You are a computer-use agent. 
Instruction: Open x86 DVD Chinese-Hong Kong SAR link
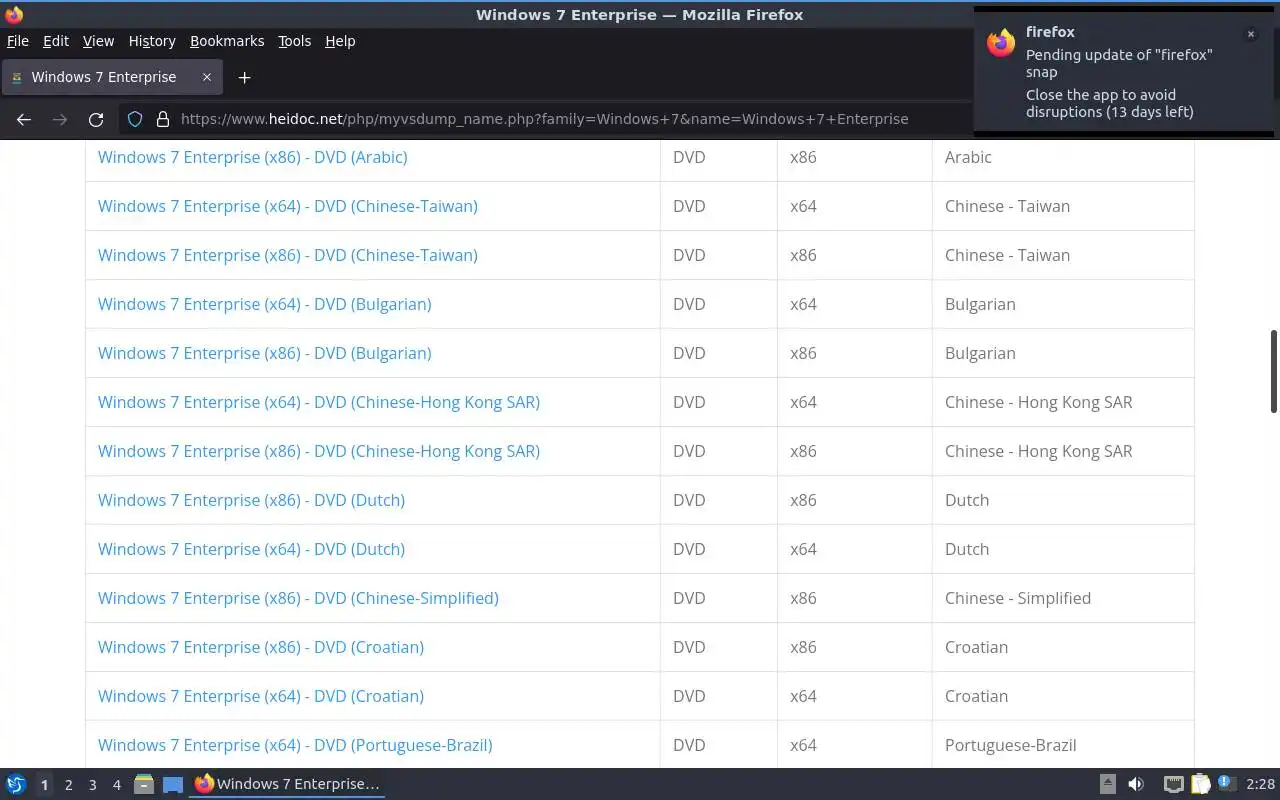319,451
